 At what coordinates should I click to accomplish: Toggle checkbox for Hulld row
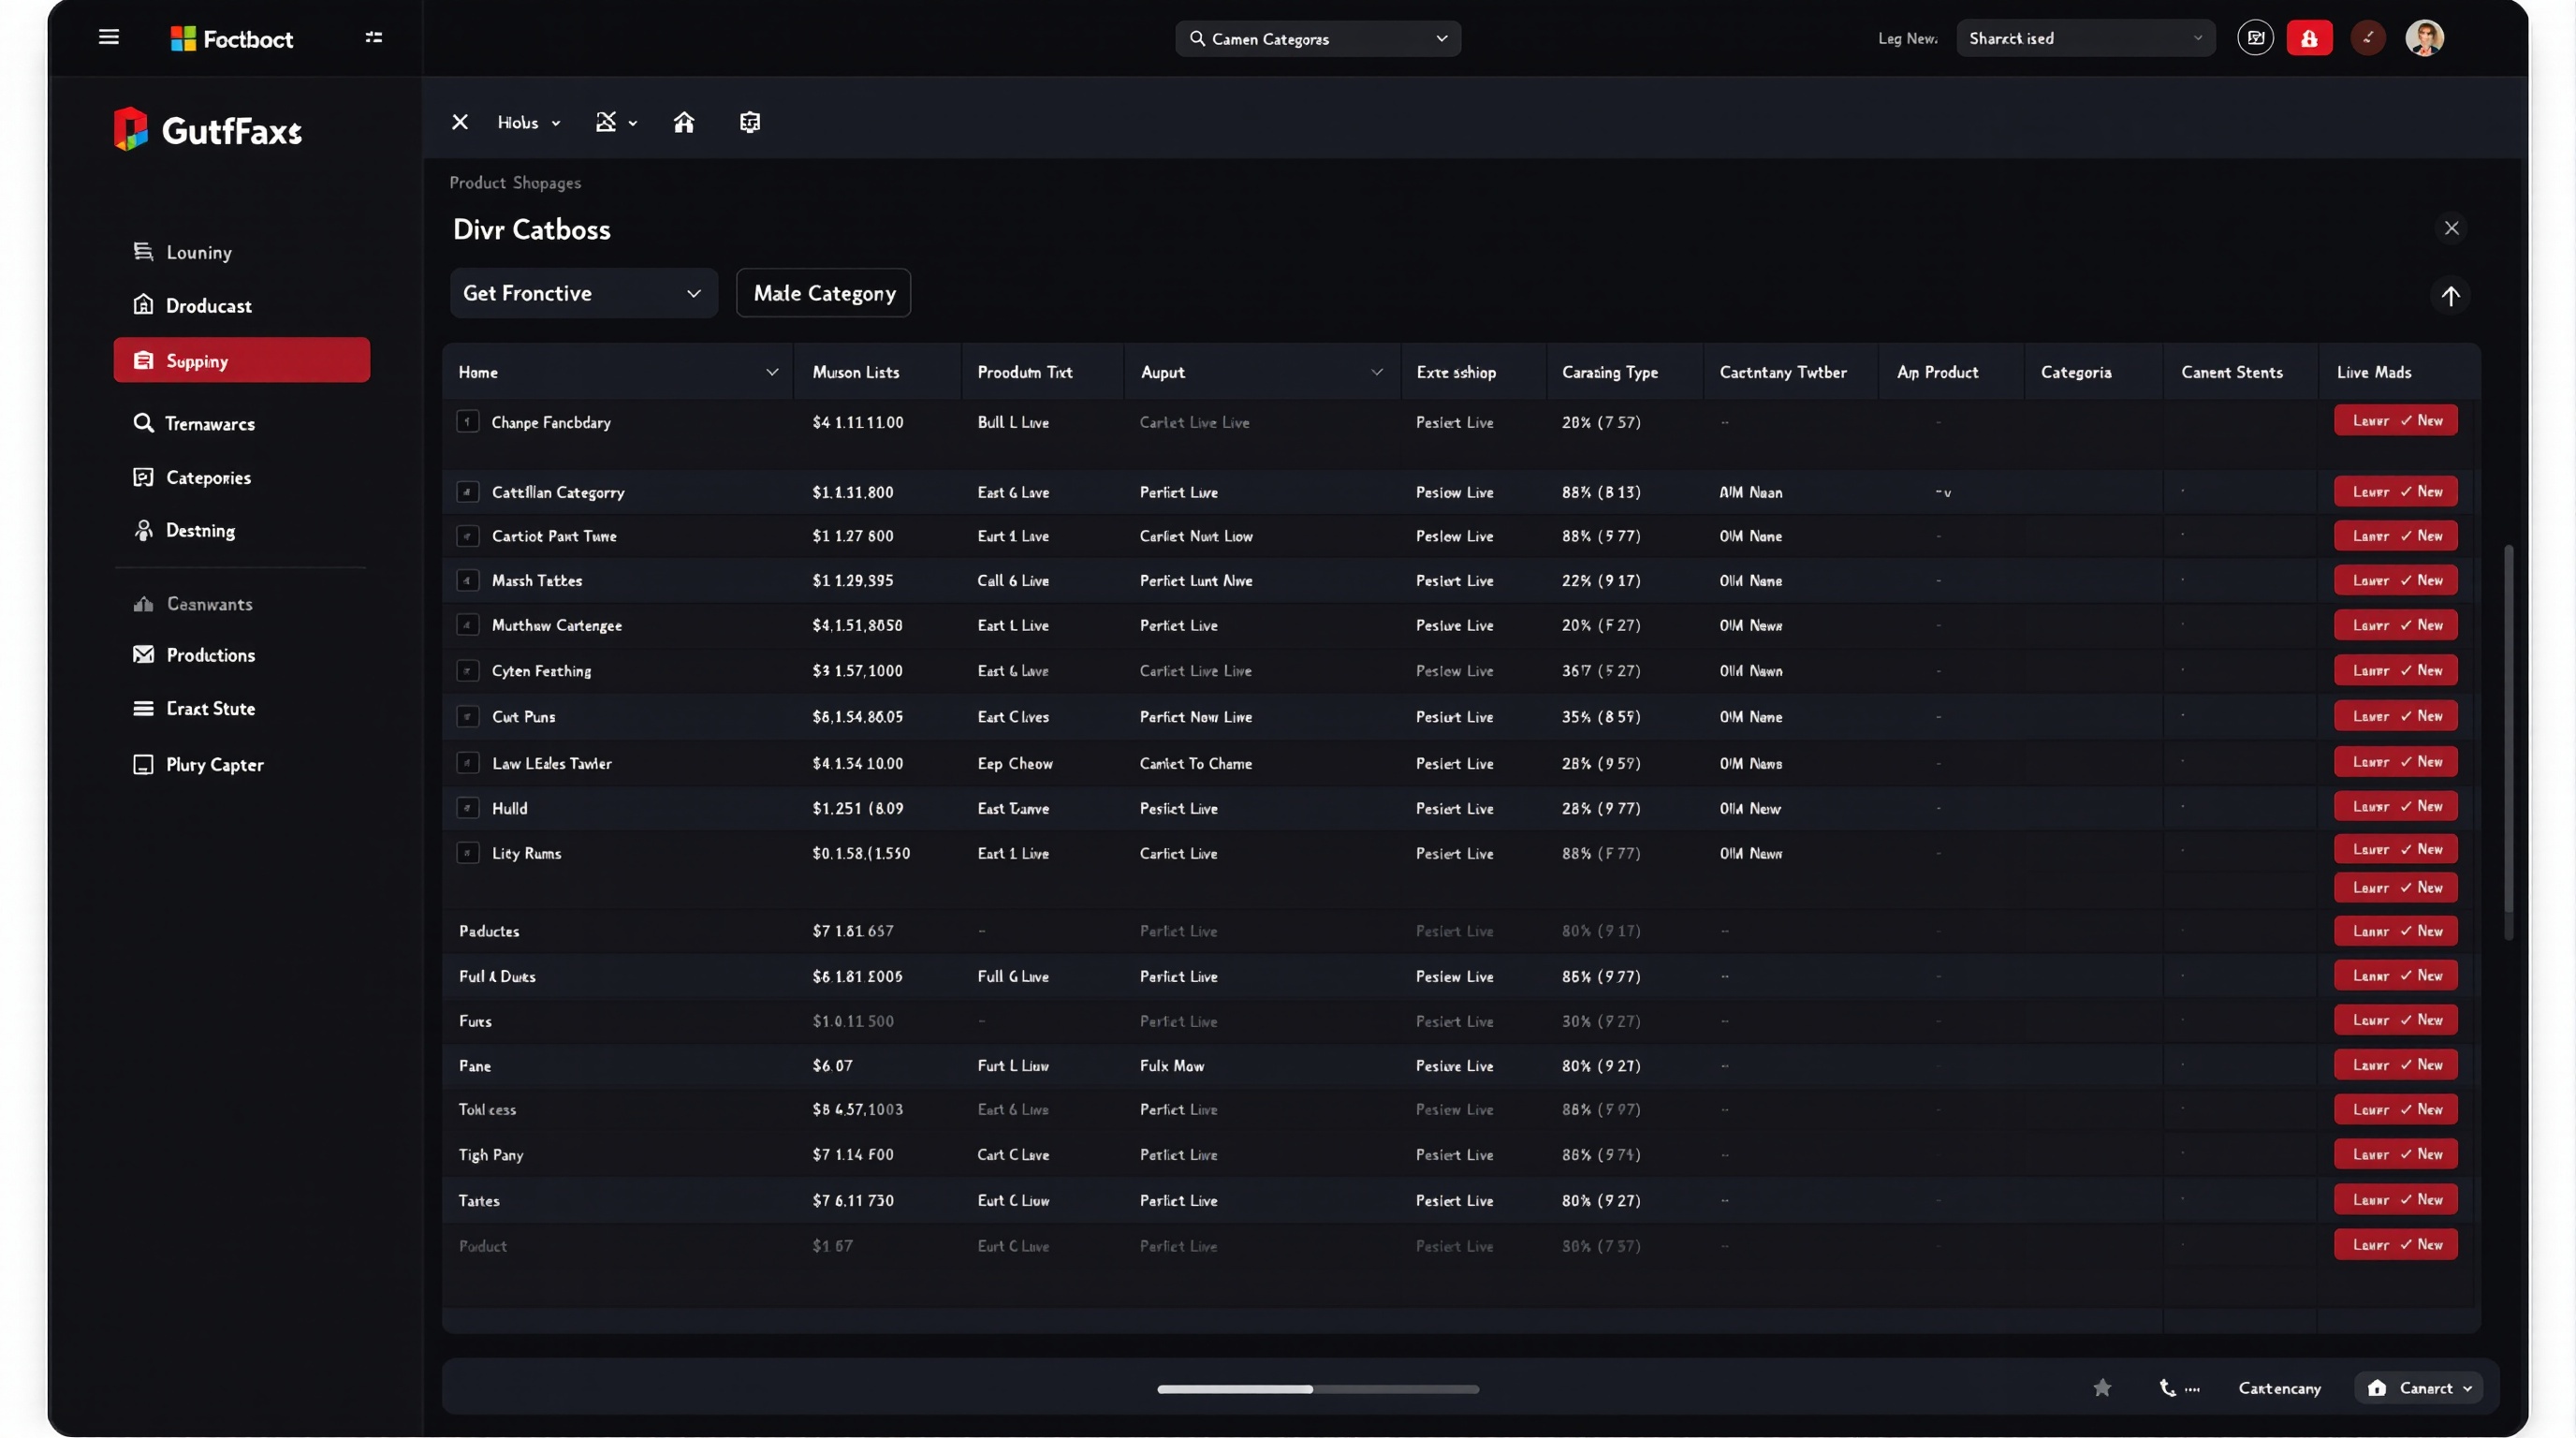coord(467,807)
